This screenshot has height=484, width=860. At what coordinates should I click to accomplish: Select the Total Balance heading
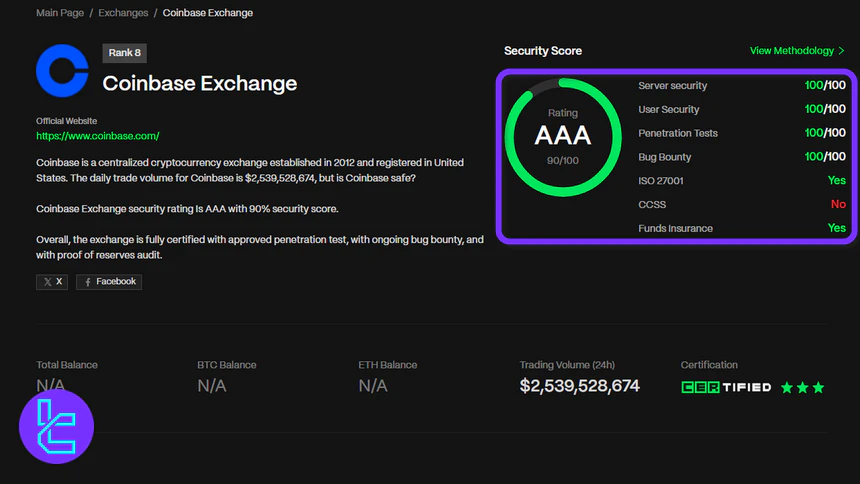(67, 365)
